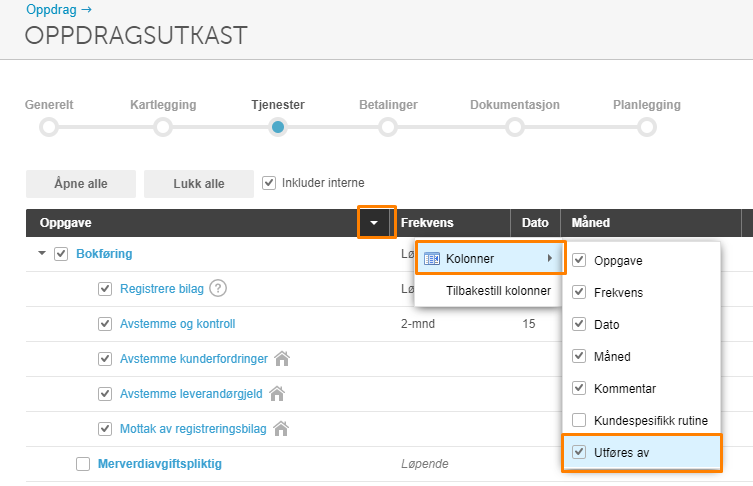Hide the Frekvens column via checkbox
Viewport: 753px width, 486px height.
[x=579, y=292]
